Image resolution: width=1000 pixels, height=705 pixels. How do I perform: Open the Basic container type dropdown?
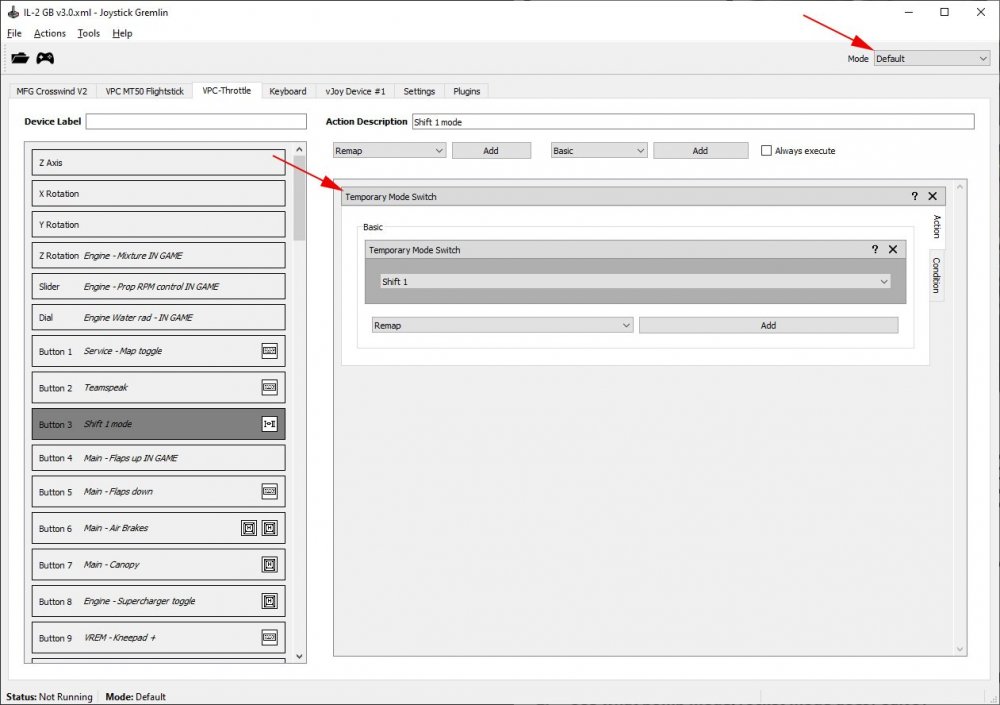599,151
